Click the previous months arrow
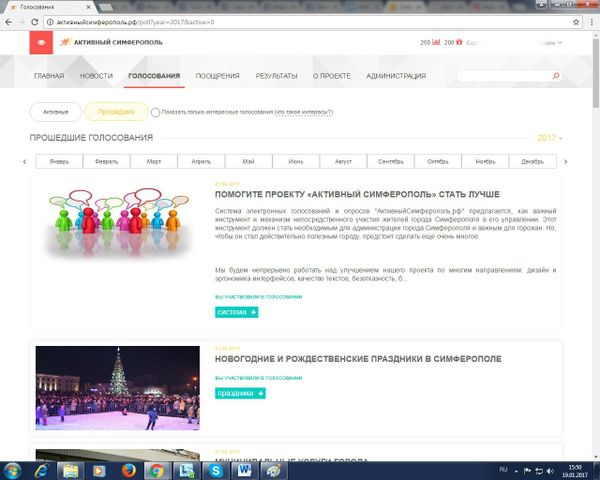Image resolution: width=600 pixels, height=480 pixels. 24,162
